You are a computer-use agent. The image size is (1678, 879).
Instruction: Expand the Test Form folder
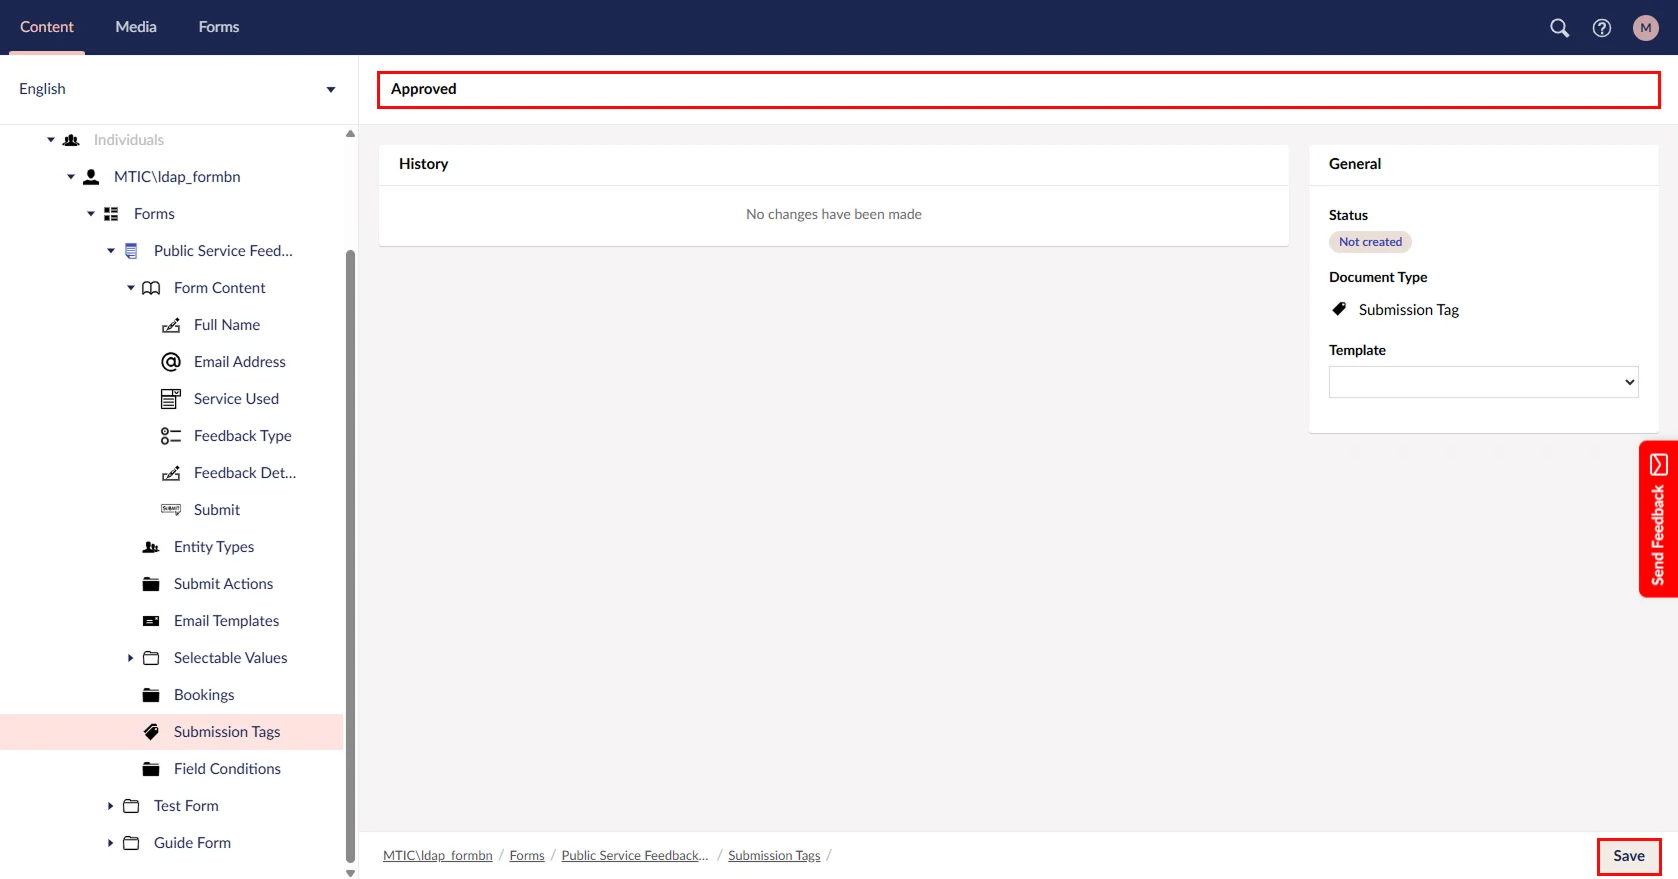(110, 806)
